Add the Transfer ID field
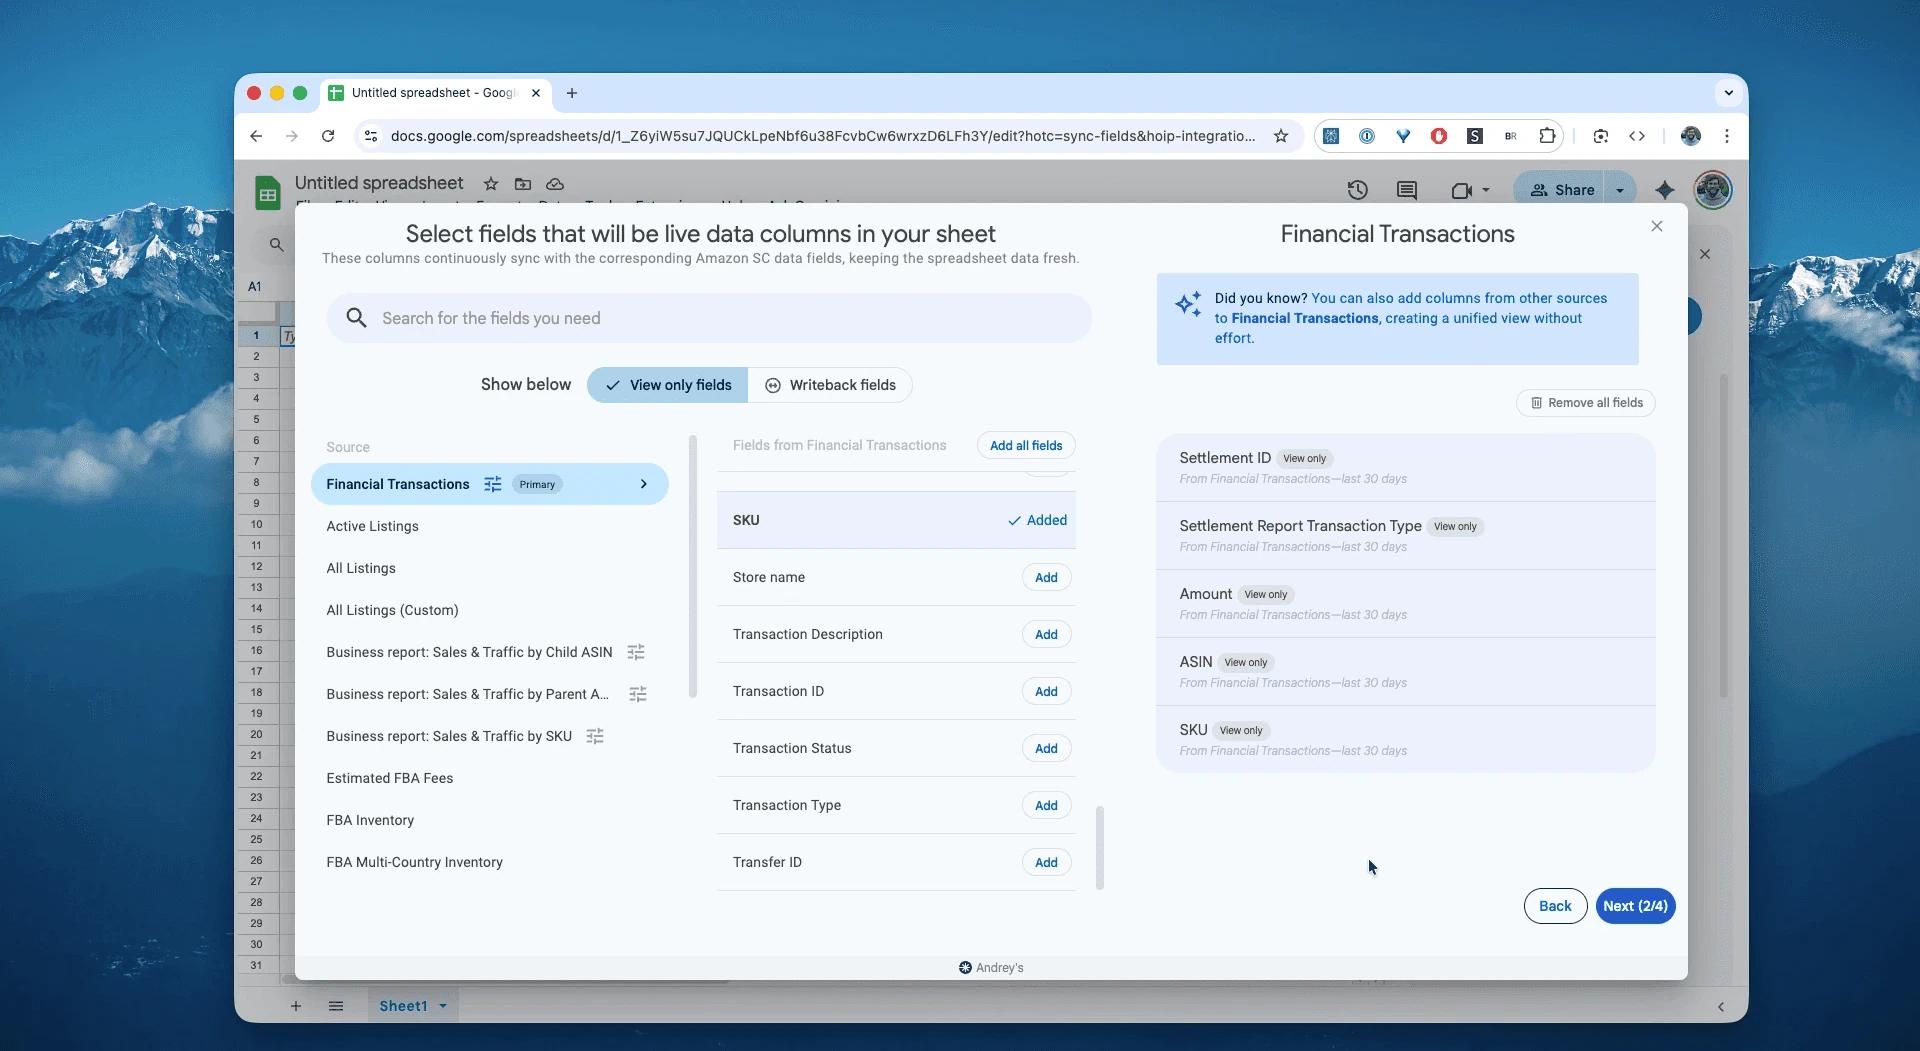Viewport: 1920px width, 1051px height. pos(1046,862)
